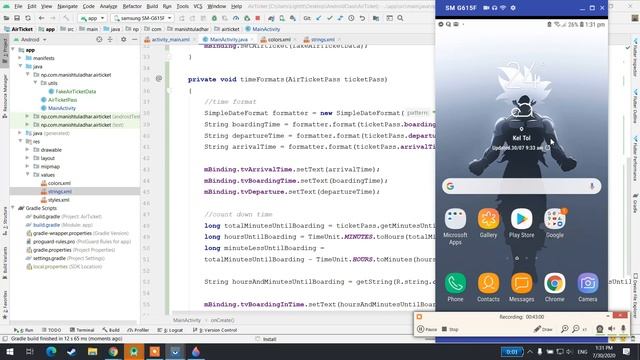
Task: Open Microsoft Apps folder on phone
Action: point(455,227)
